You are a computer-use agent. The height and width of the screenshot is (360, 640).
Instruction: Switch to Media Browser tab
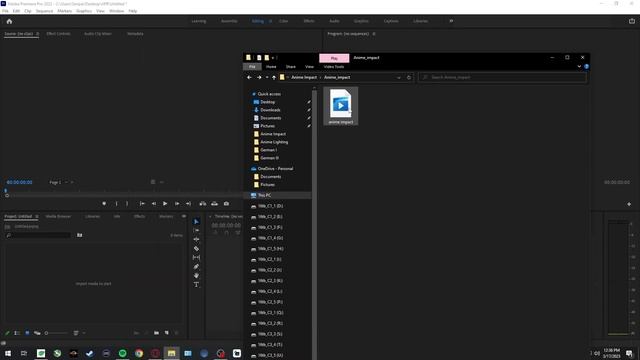[58, 216]
